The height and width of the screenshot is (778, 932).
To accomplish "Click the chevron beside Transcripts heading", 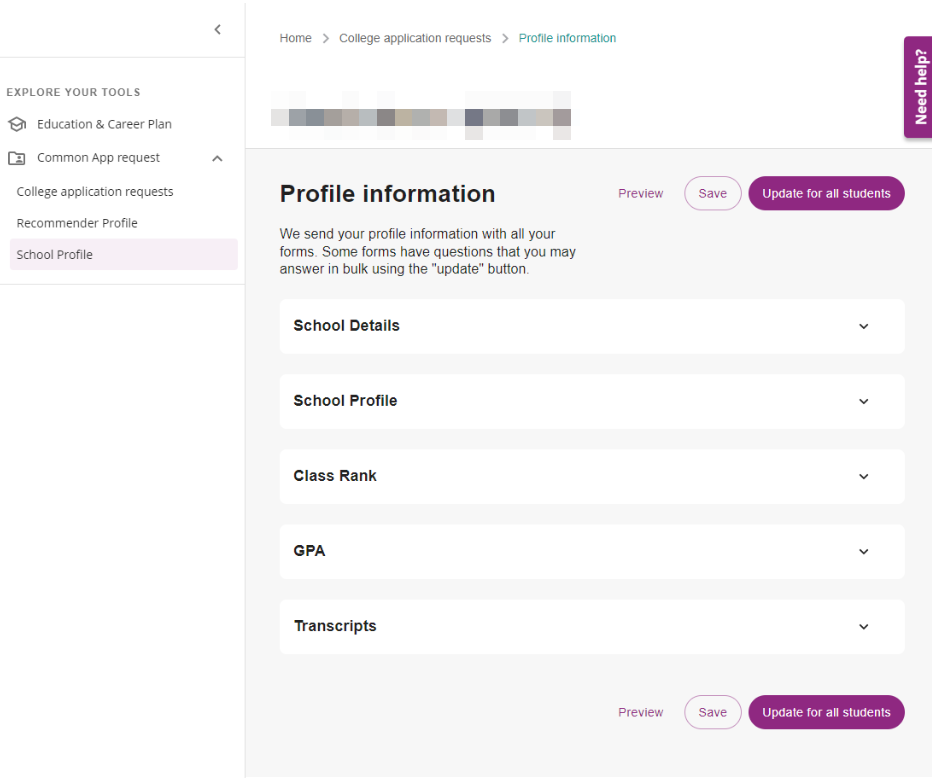I will click(863, 626).
